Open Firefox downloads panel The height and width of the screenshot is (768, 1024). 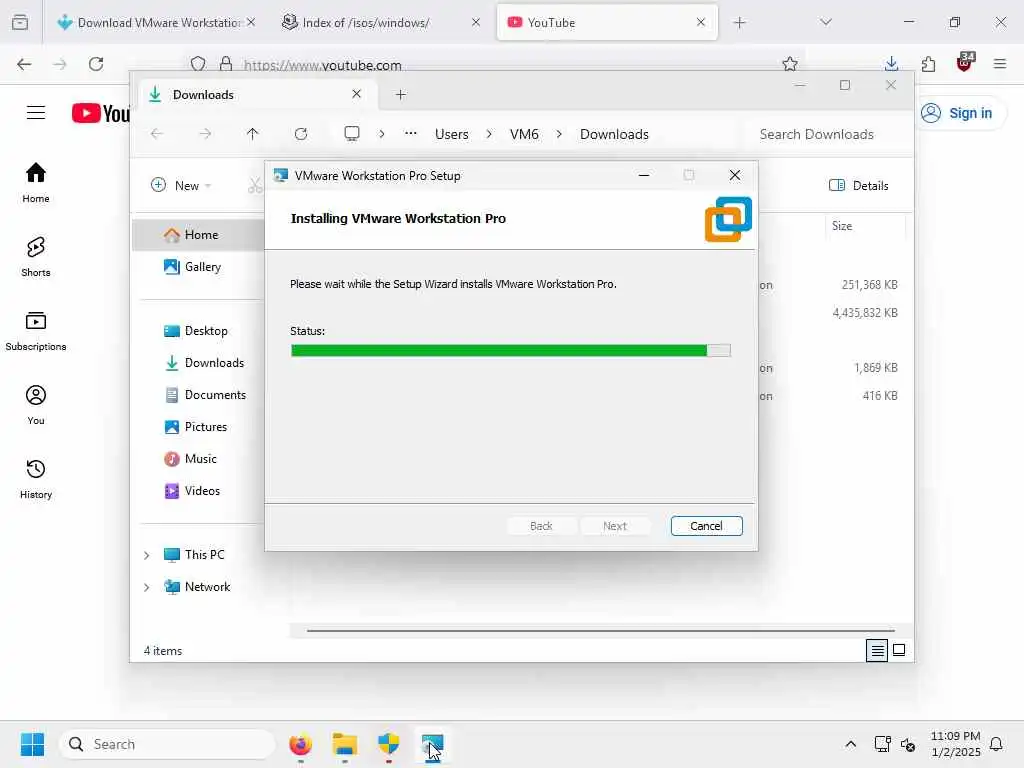(x=891, y=64)
